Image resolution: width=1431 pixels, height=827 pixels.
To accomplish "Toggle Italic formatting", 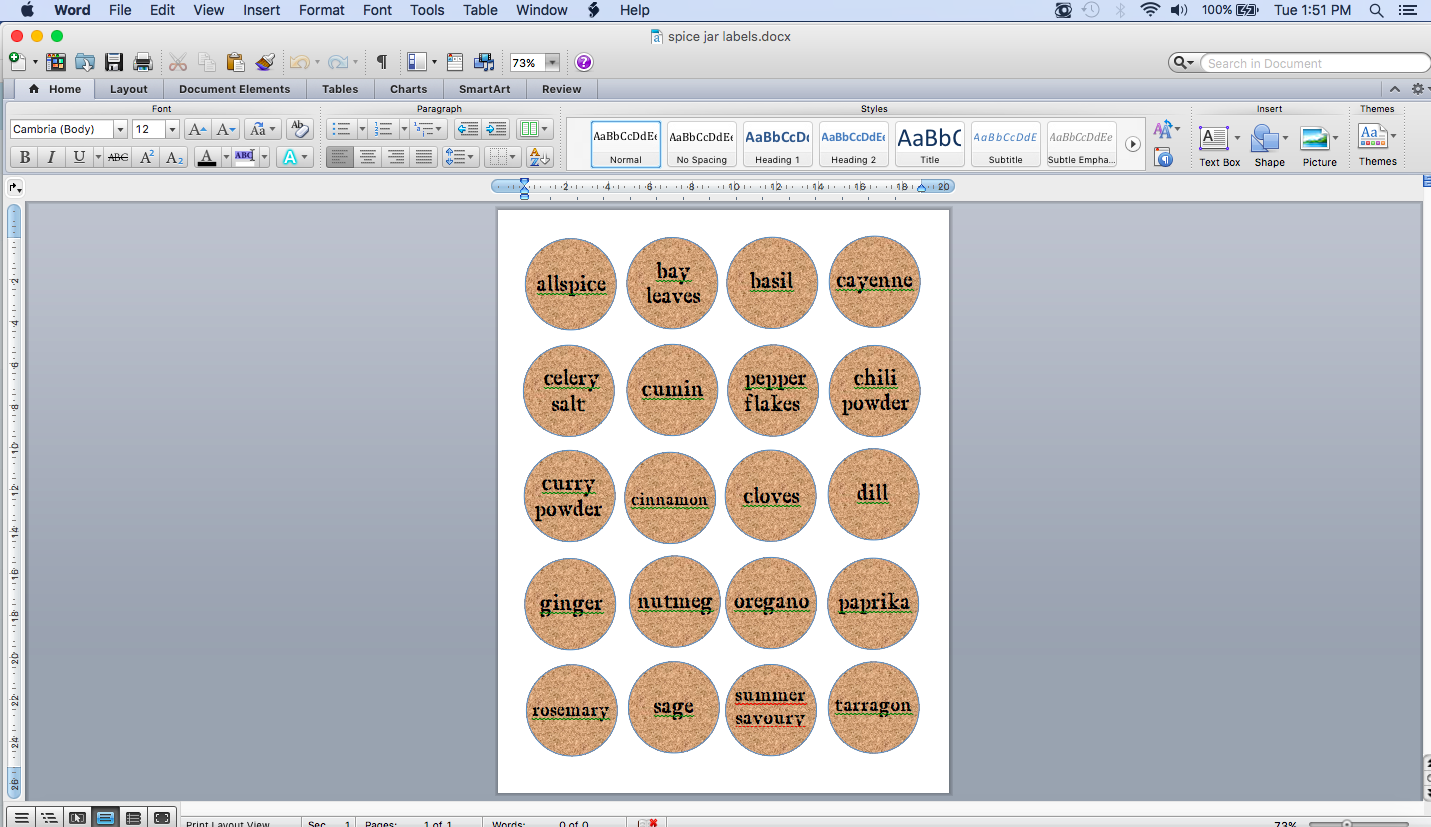I will tap(51, 157).
